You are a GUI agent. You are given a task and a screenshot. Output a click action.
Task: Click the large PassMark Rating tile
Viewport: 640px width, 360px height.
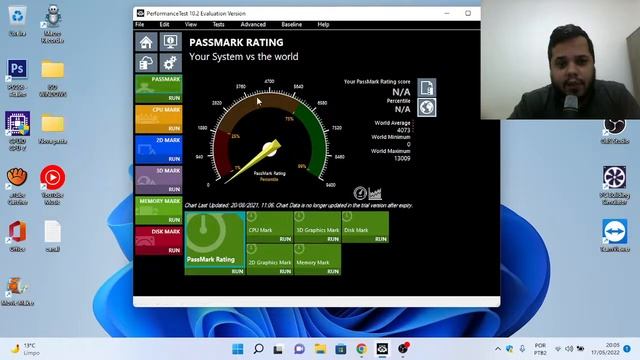coord(215,243)
